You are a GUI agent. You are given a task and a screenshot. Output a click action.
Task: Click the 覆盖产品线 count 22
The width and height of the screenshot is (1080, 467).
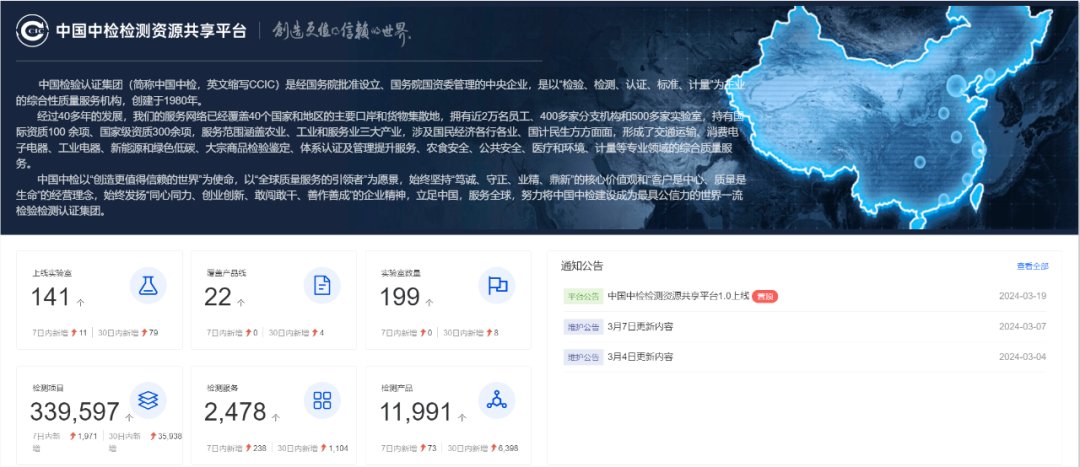pyautogui.click(x=218, y=297)
